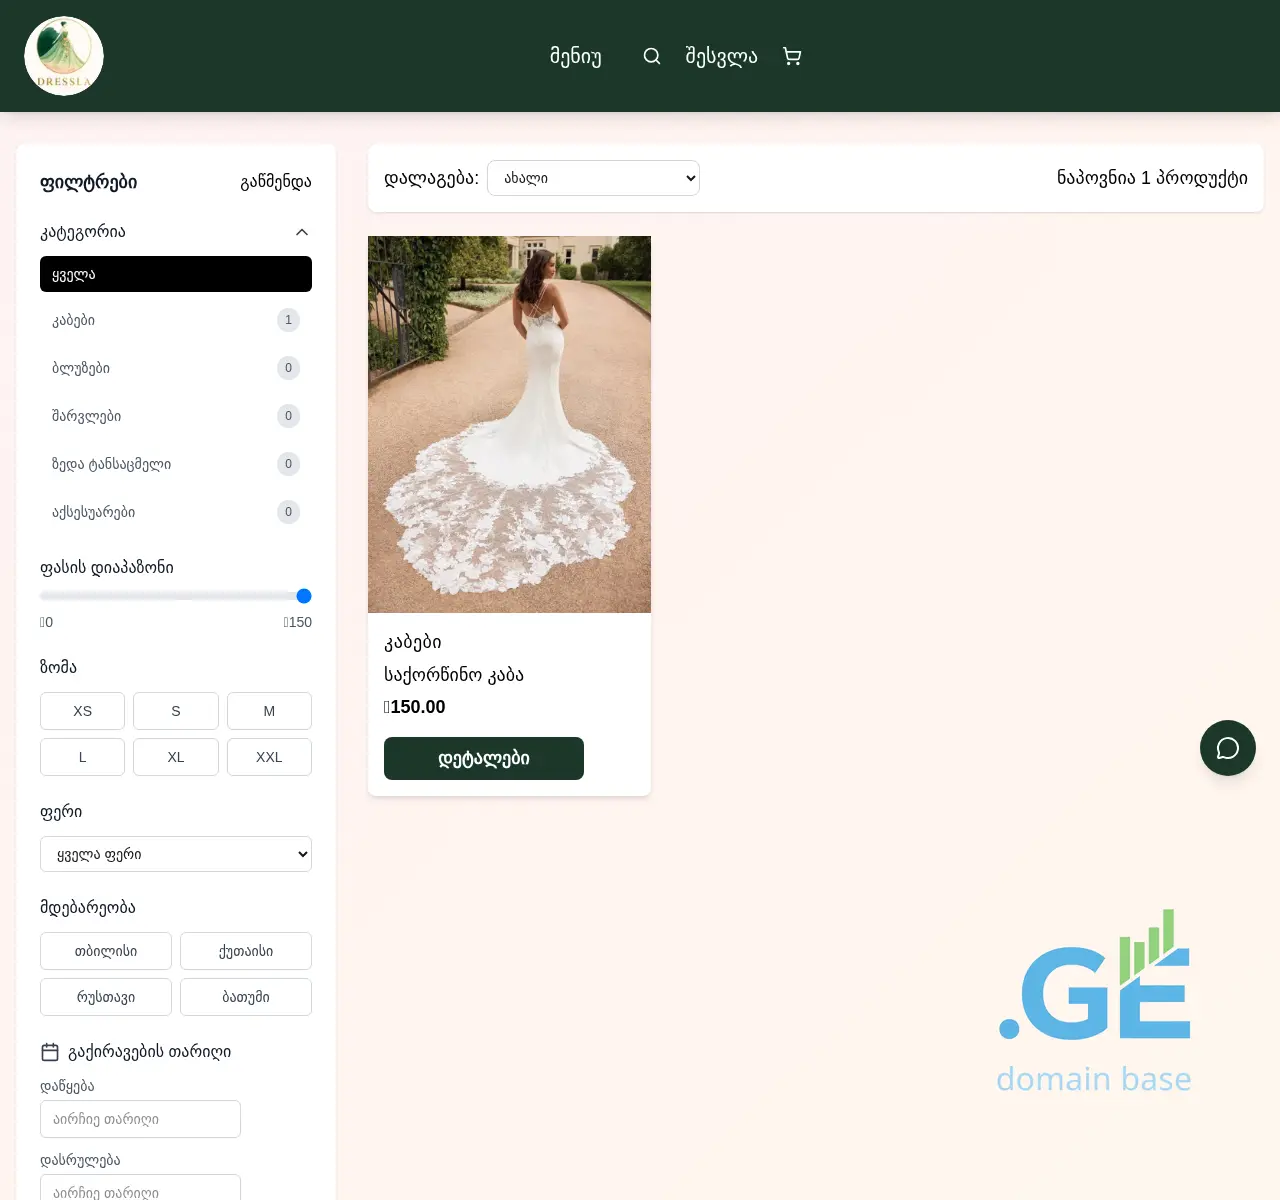Toggle the ბათუმი location filter
This screenshot has height=1200, width=1280.
[x=246, y=997]
